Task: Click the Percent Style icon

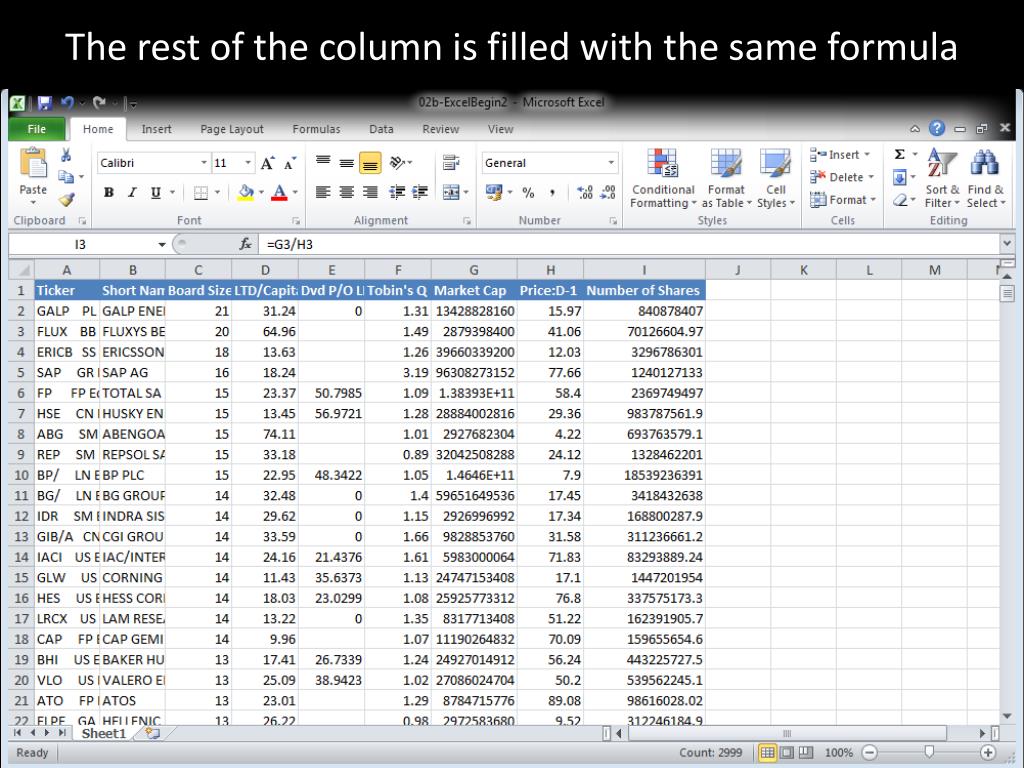Action: pyautogui.click(x=528, y=192)
